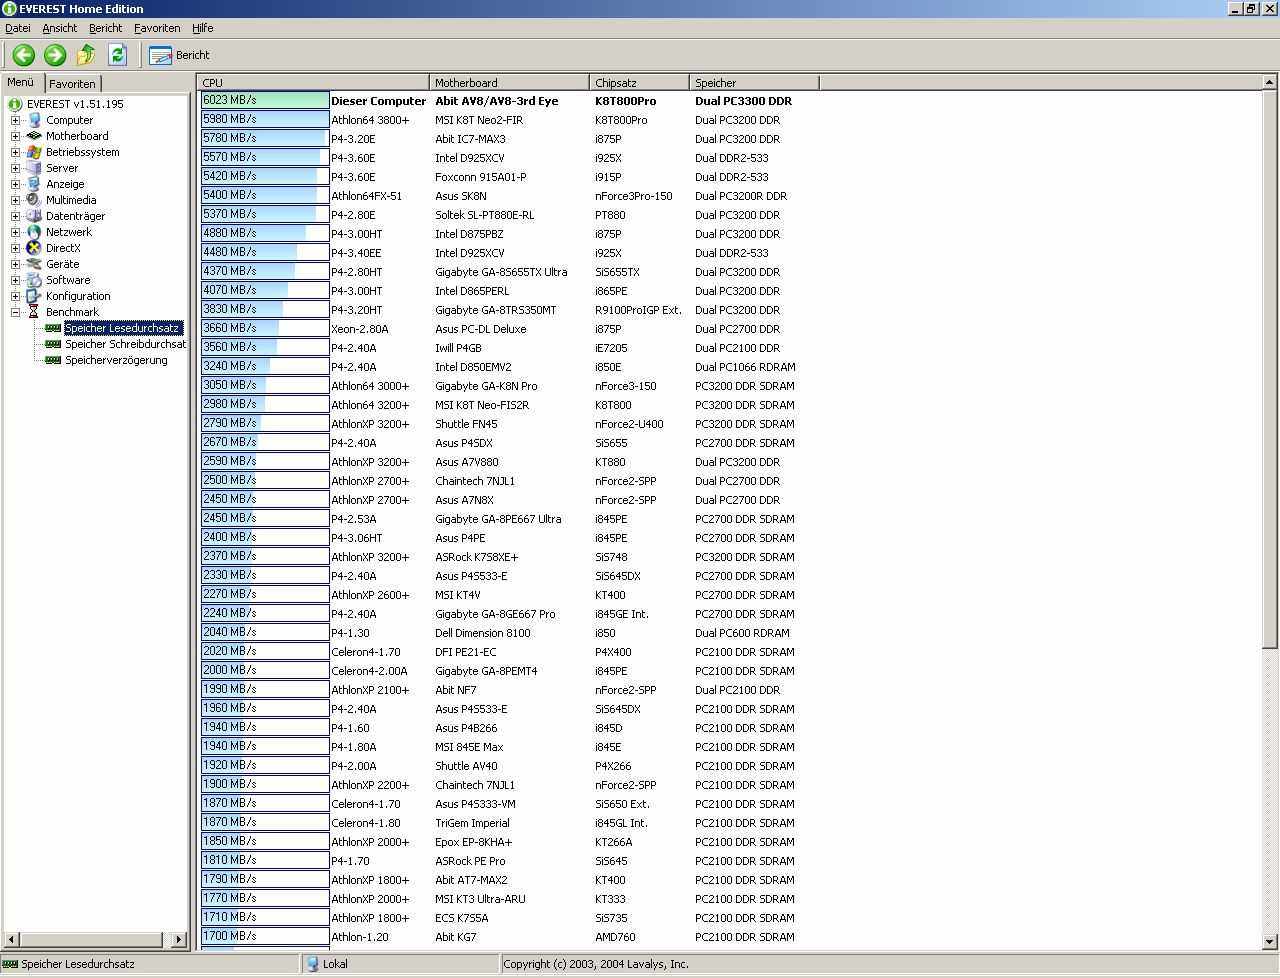
Task: Click the Konfiguration tree icon
Action: click(34, 296)
